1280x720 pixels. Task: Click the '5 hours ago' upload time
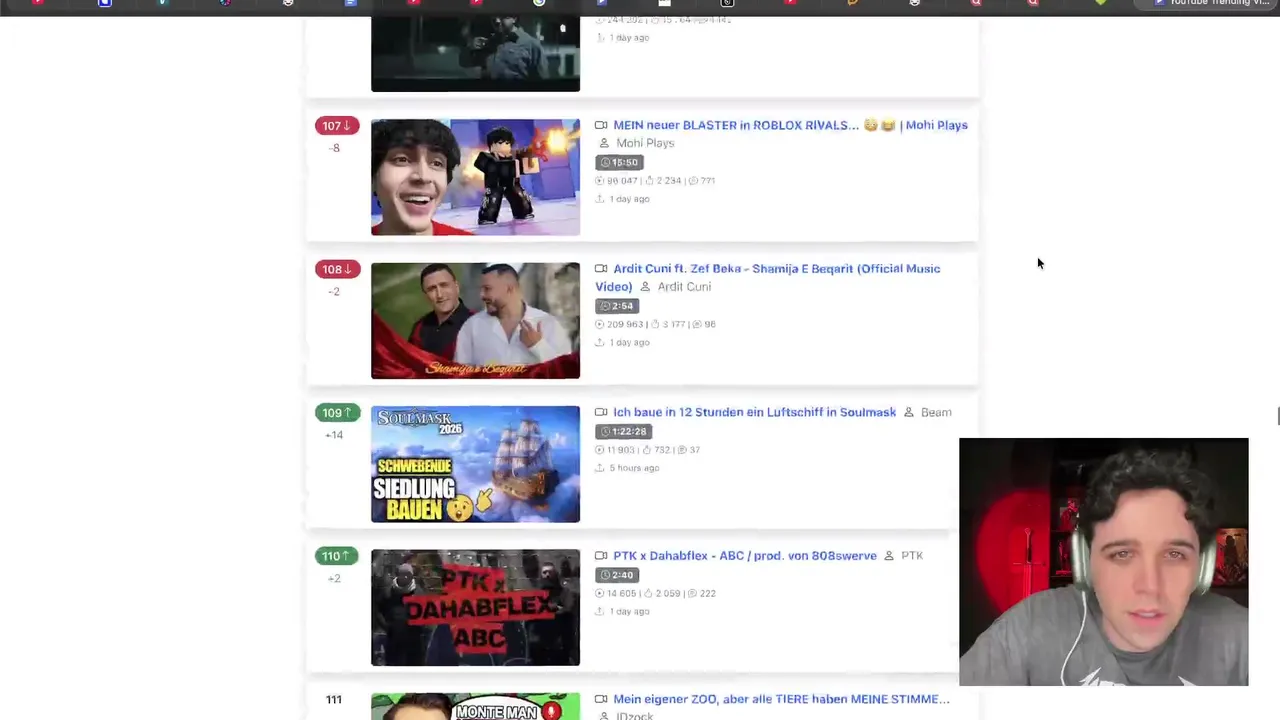[634, 468]
